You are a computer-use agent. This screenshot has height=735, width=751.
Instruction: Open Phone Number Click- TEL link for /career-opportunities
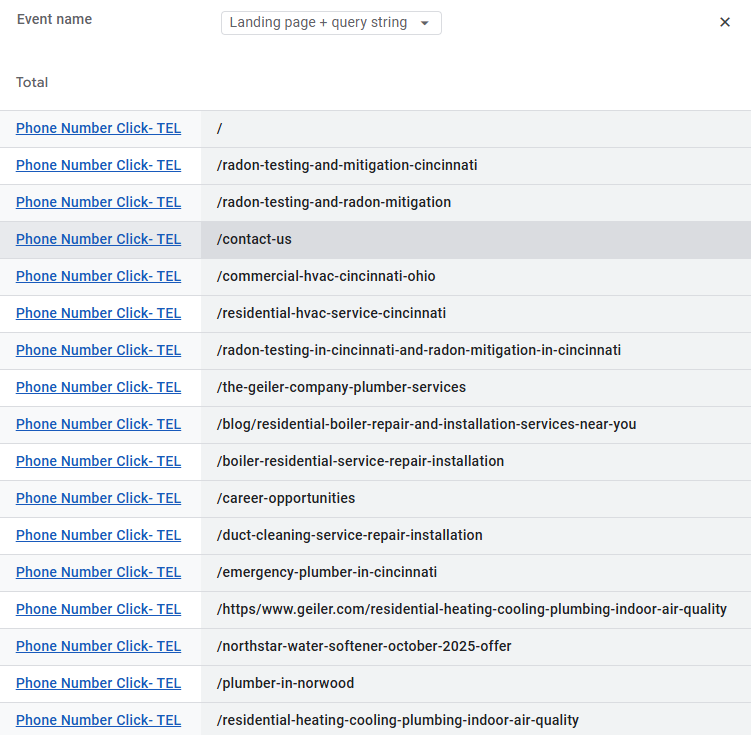[98, 498]
